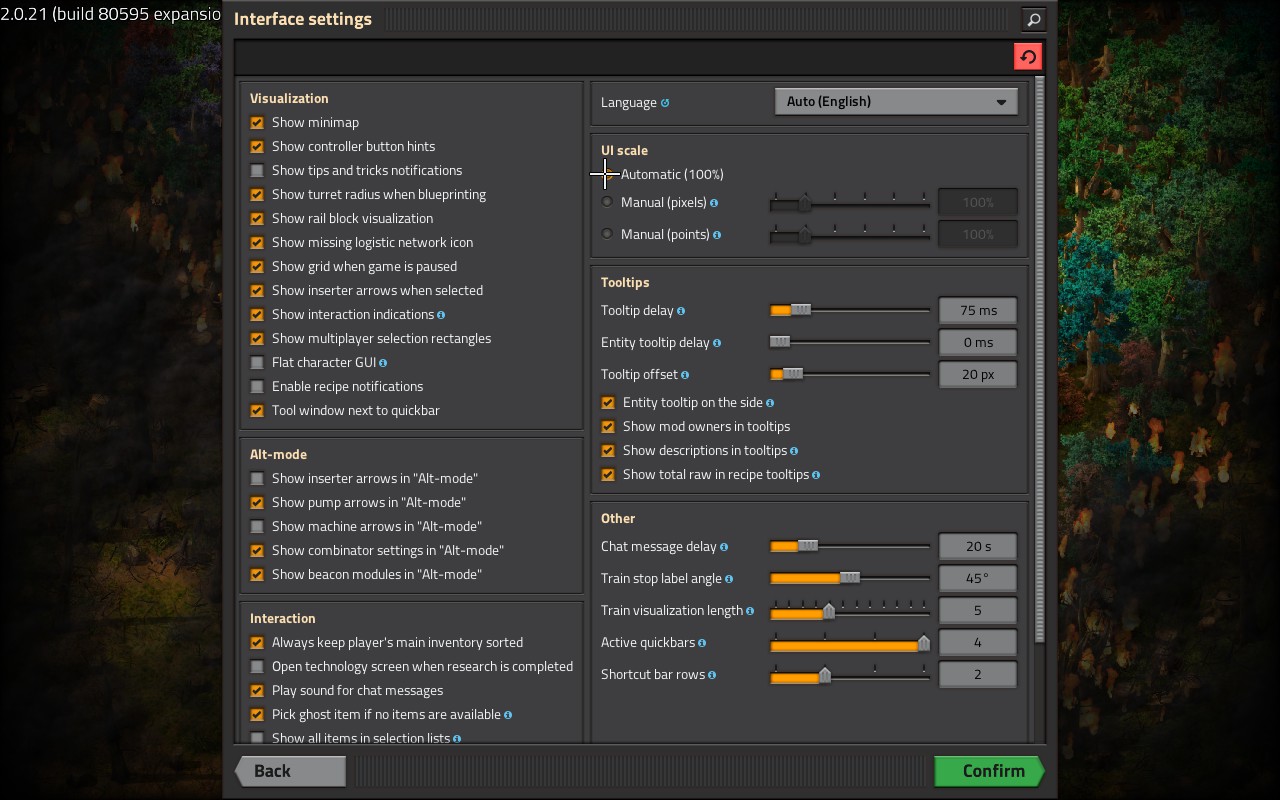Screen dimensions: 1280x800
Task: Toggle Show missing logistic network icon
Action: pos(257,243)
